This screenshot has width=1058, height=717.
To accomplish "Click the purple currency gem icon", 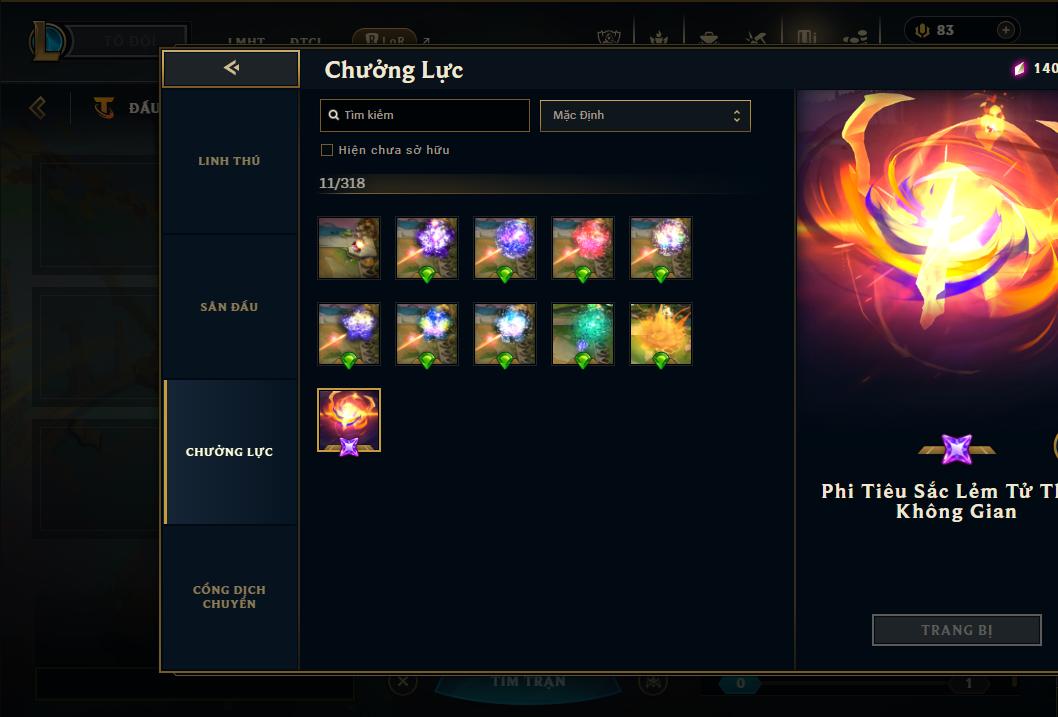I will pyautogui.click(x=1019, y=68).
